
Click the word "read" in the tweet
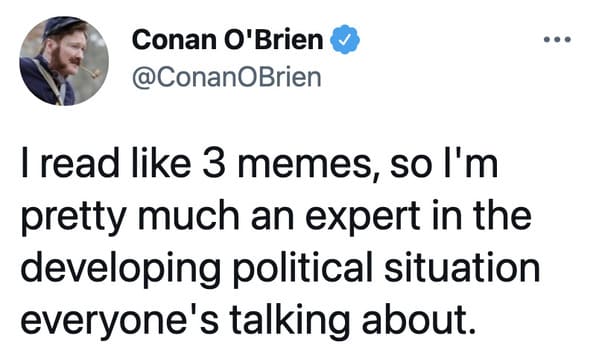(x=79, y=163)
